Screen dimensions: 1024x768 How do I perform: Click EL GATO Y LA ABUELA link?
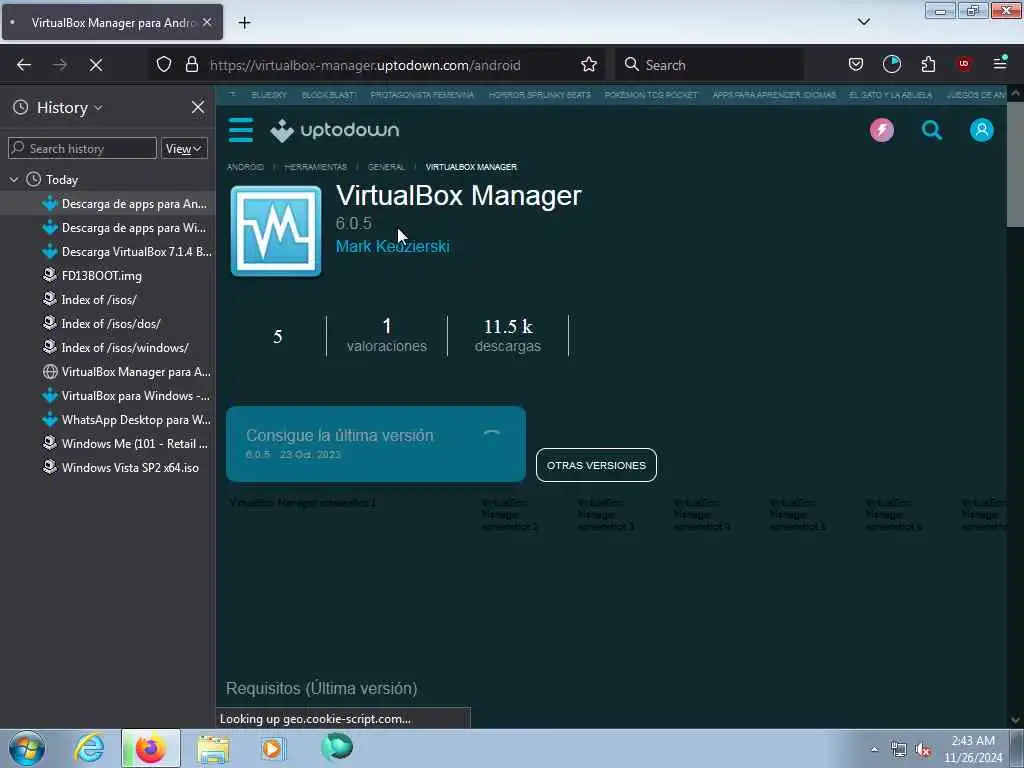[891, 95]
